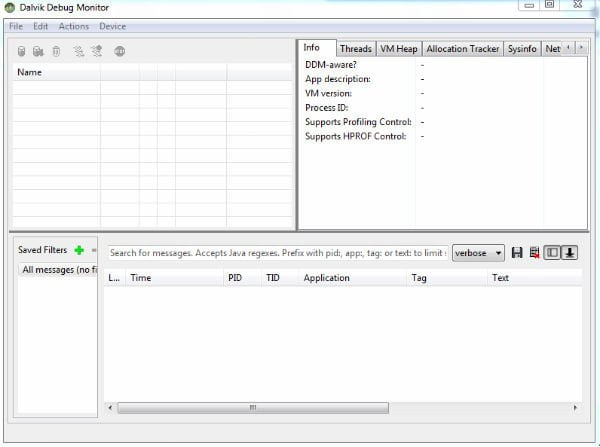The width and height of the screenshot is (600, 447).
Task: Click the logcat horizontal scrollbar thumb
Action: [x=253, y=408]
